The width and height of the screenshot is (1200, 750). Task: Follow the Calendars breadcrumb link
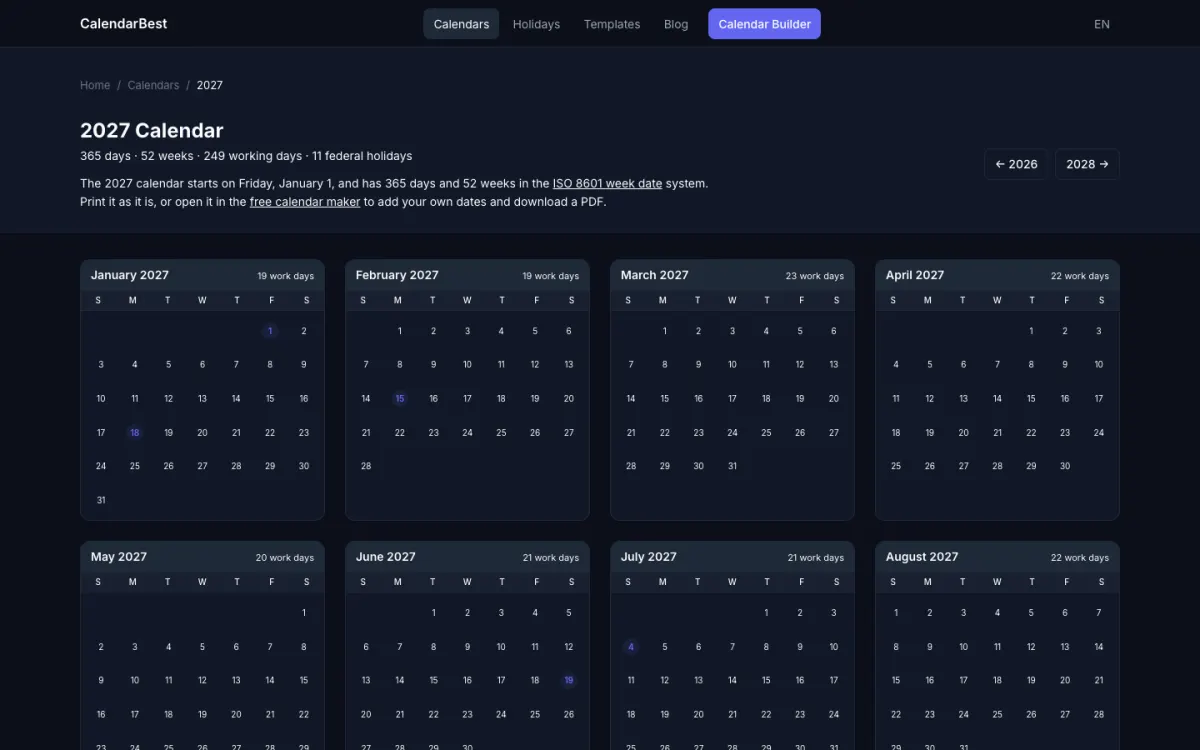click(x=153, y=85)
